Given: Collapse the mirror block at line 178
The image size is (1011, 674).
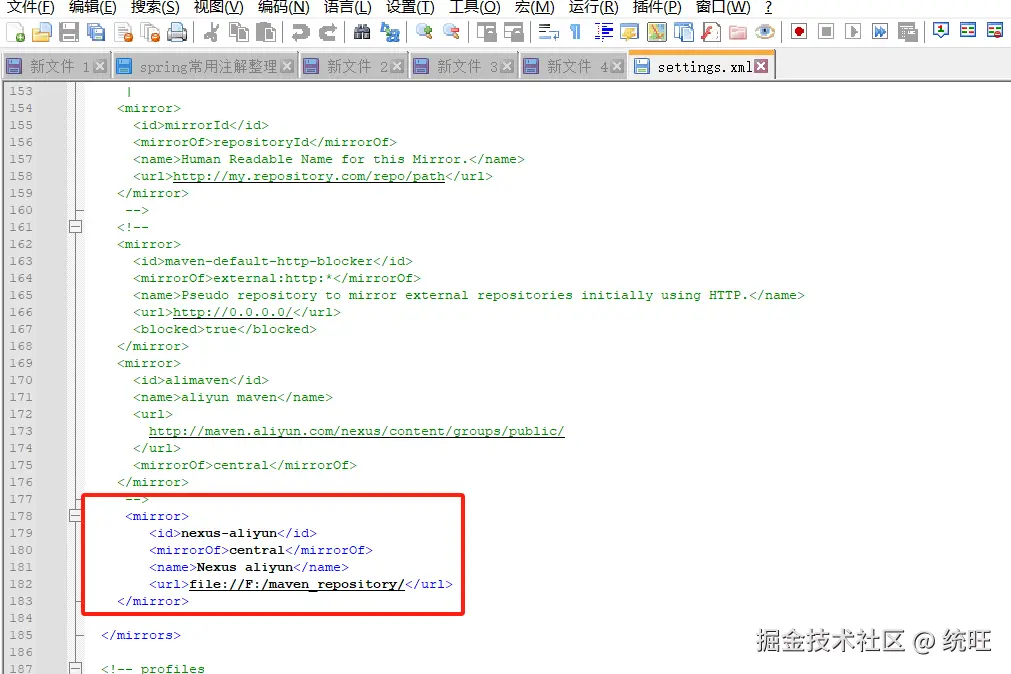Looking at the screenshot, I should [75, 516].
